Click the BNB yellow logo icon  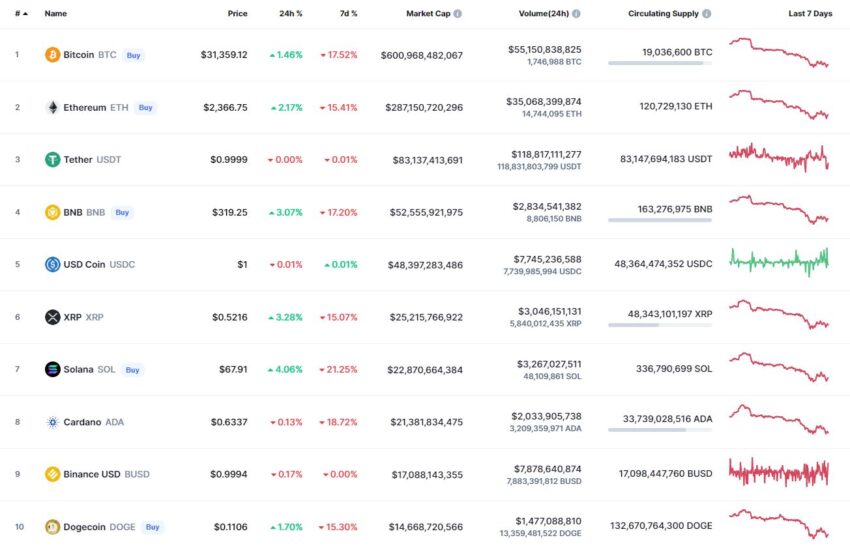click(53, 212)
